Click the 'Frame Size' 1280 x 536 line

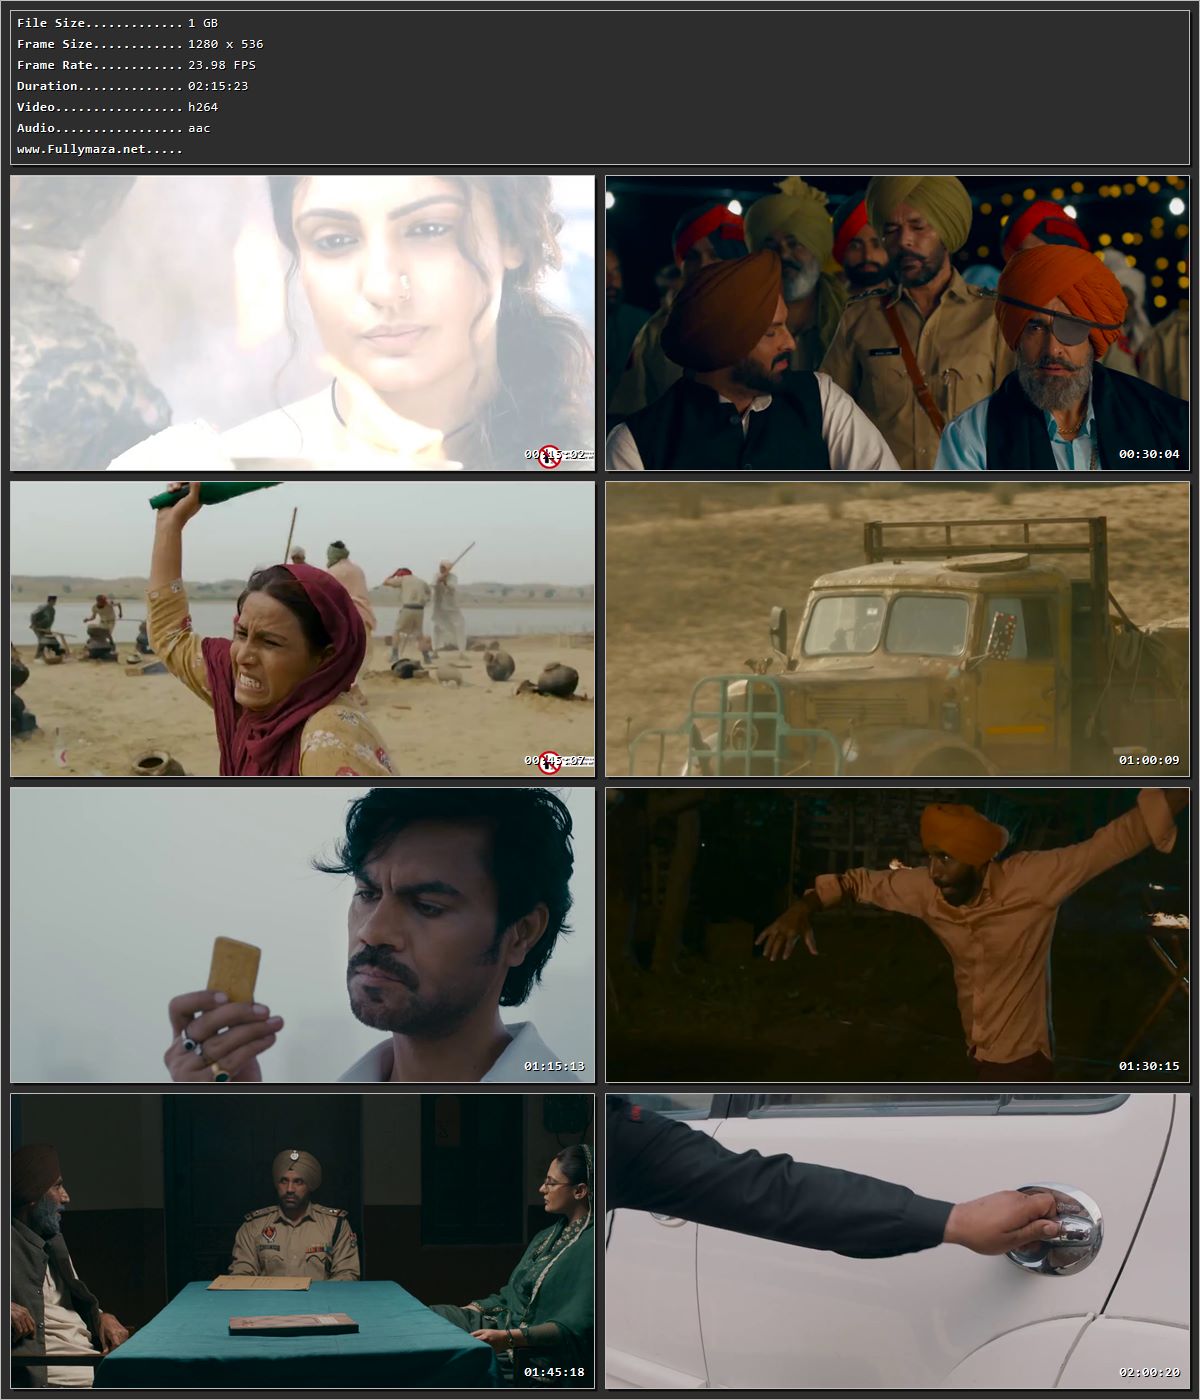(x=140, y=44)
